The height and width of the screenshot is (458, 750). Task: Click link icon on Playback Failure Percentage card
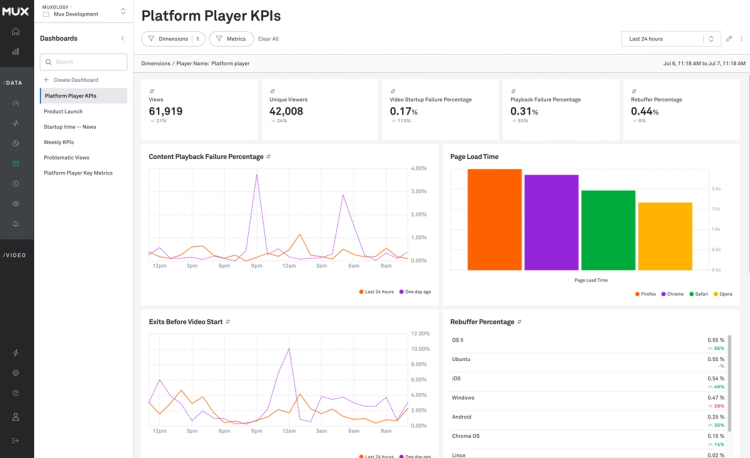pyautogui.click(x=513, y=91)
